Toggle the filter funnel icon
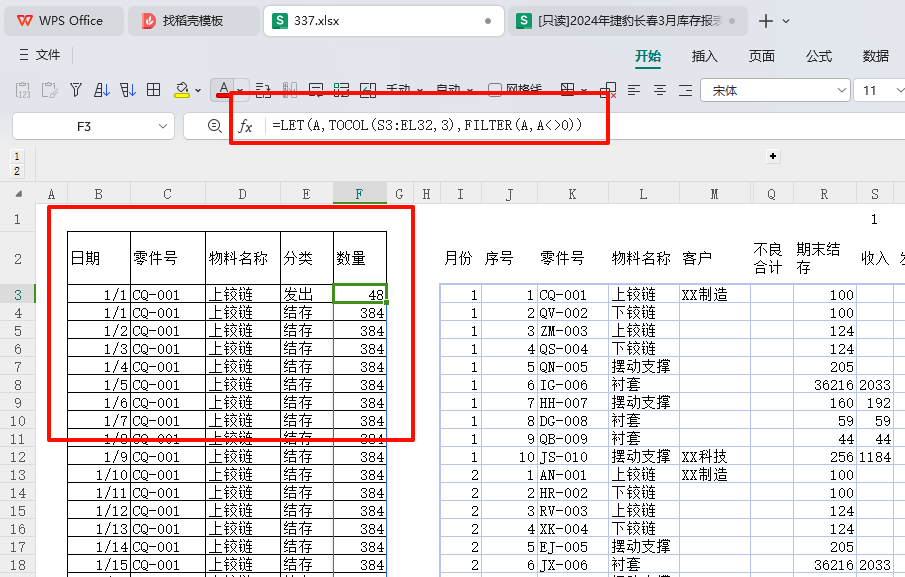The width and height of the screenshot is (905, 577). (76, 89)
